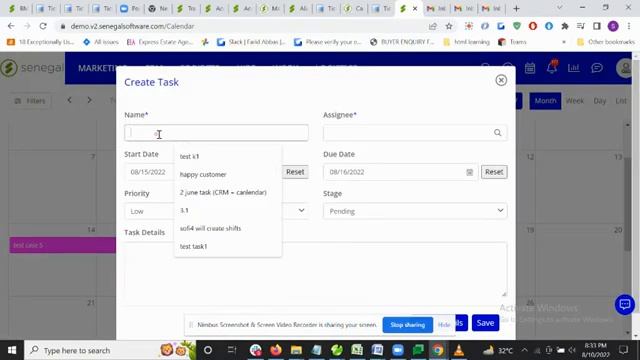This screenshot has width=640, height=360.
Task: Open VLC from the taskbar
Action: pyautogui.click(x=459, y=350)
